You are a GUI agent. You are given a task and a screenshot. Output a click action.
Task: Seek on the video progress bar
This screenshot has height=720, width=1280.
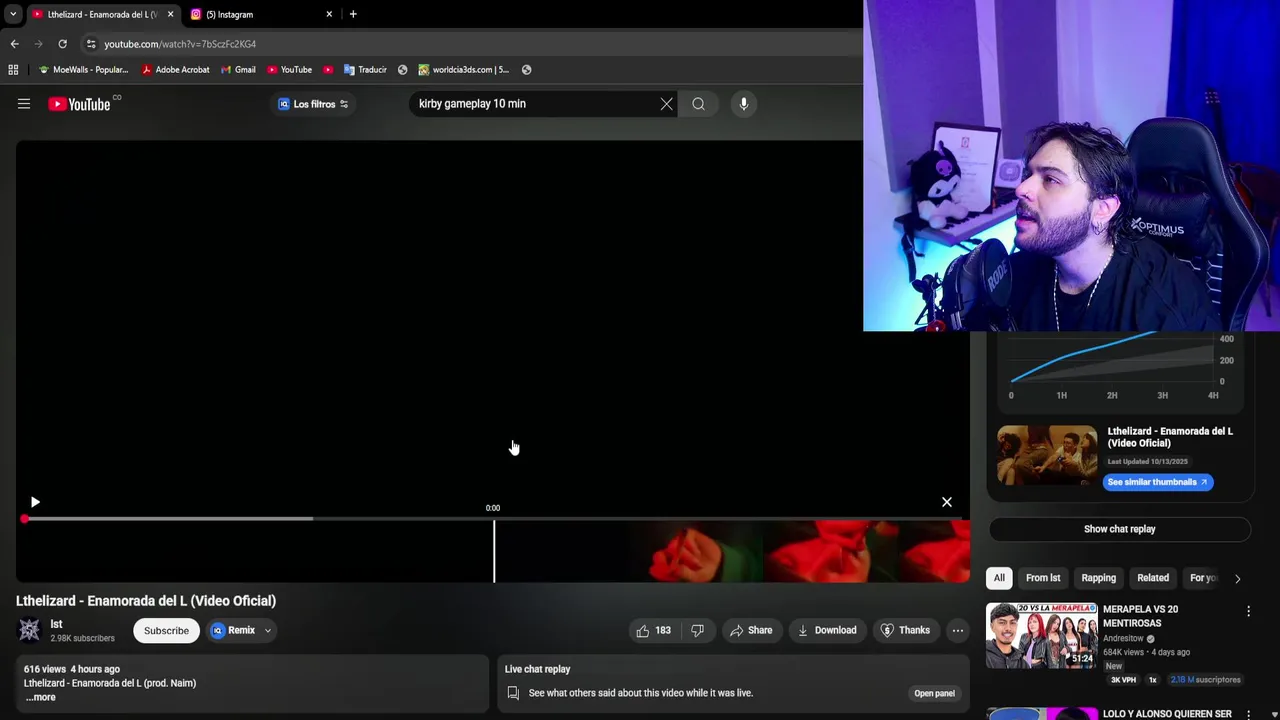(493, 519)
